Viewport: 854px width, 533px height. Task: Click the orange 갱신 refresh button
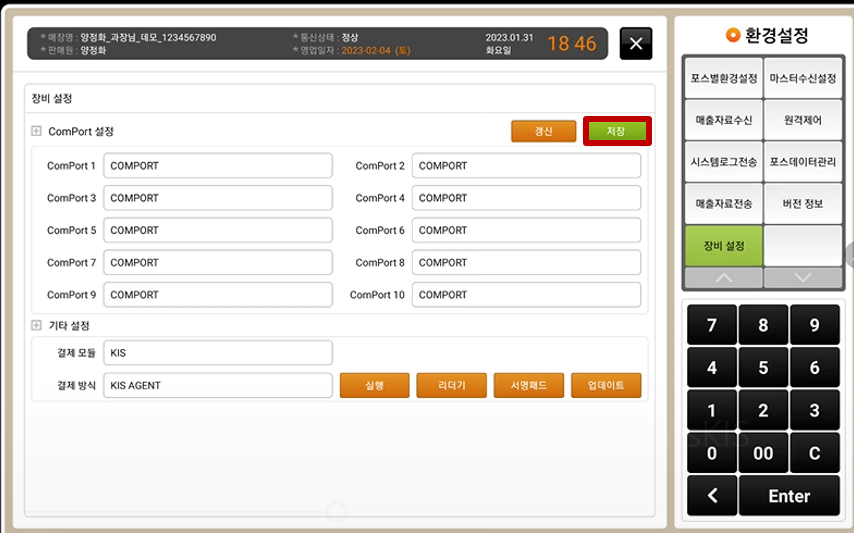543,131
